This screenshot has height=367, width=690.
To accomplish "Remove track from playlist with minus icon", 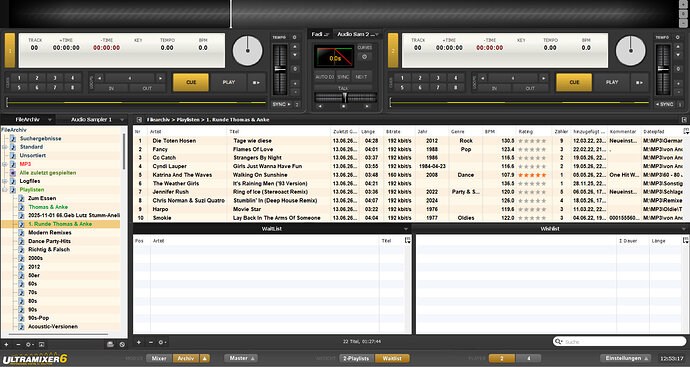I will pos(150,342).
